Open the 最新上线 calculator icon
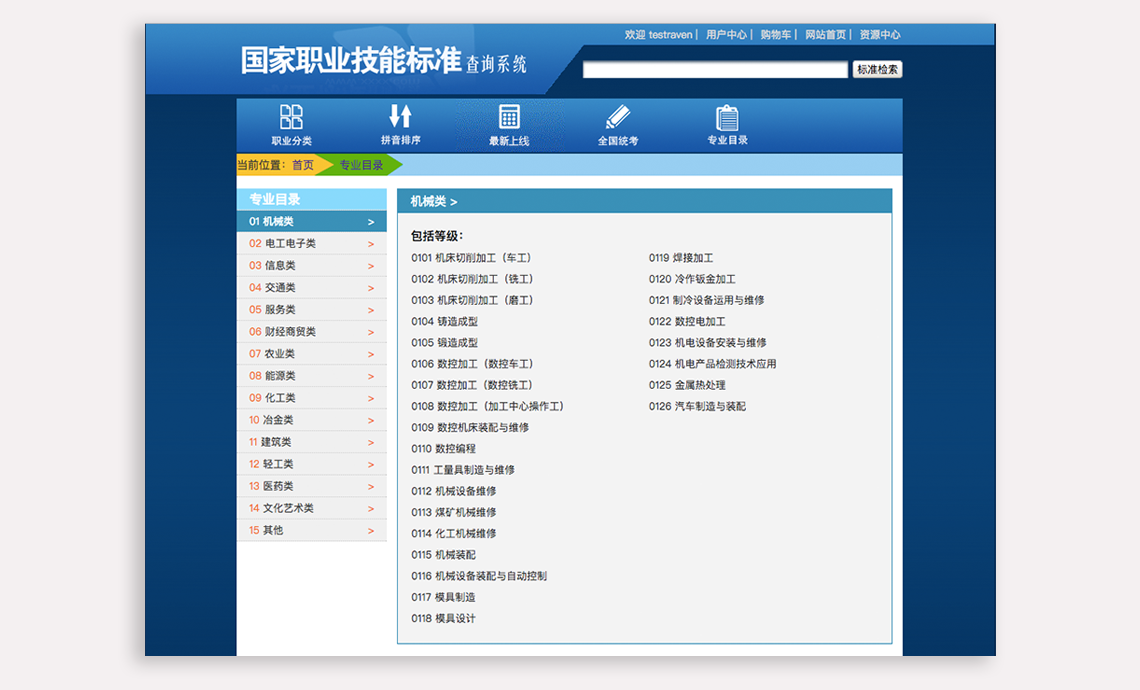The image size is (1140, 690). point(509,117)
